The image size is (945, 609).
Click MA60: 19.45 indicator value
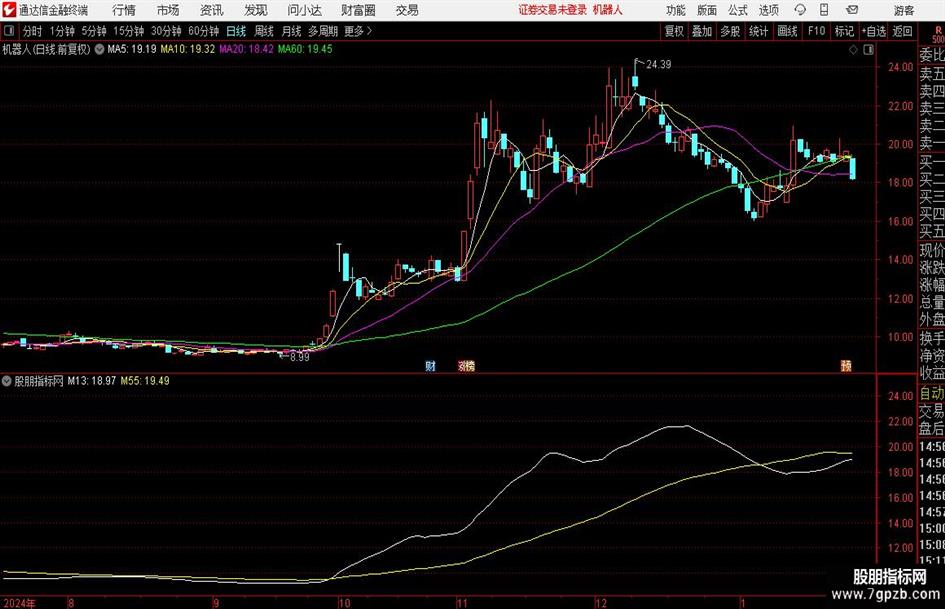click(306, 49)
